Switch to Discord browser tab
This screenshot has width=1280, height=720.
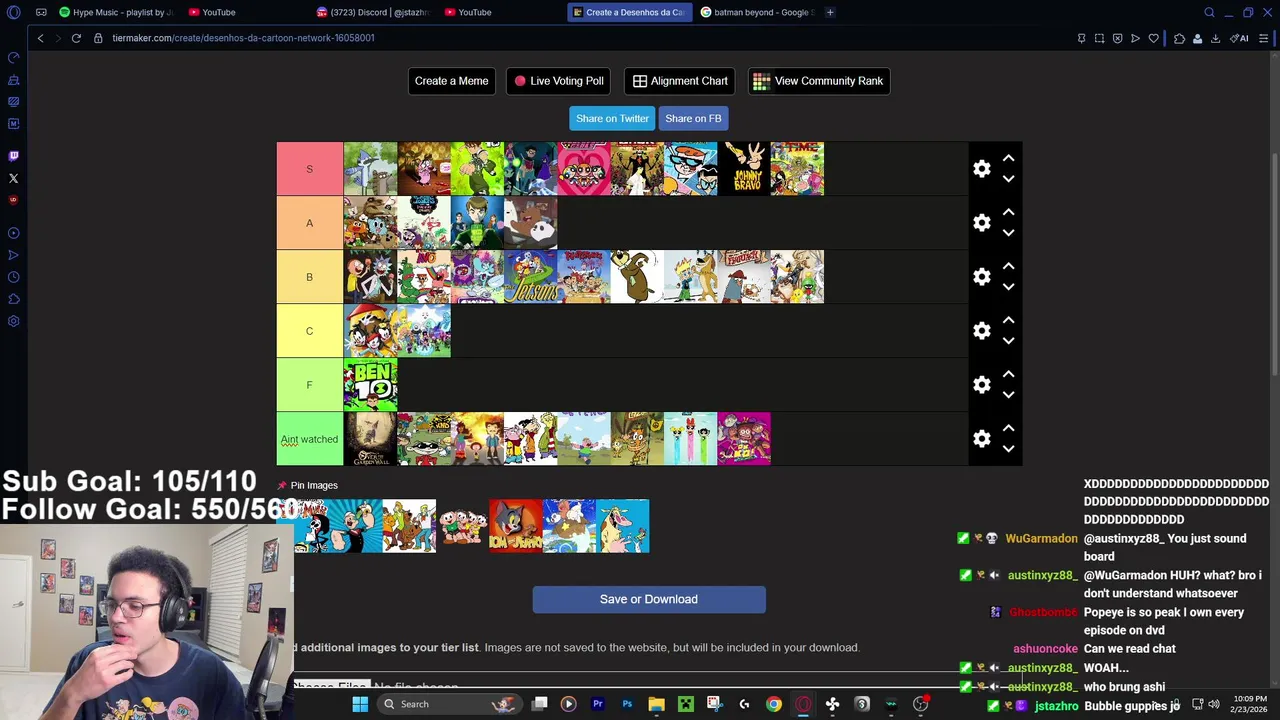coord(374,12)
